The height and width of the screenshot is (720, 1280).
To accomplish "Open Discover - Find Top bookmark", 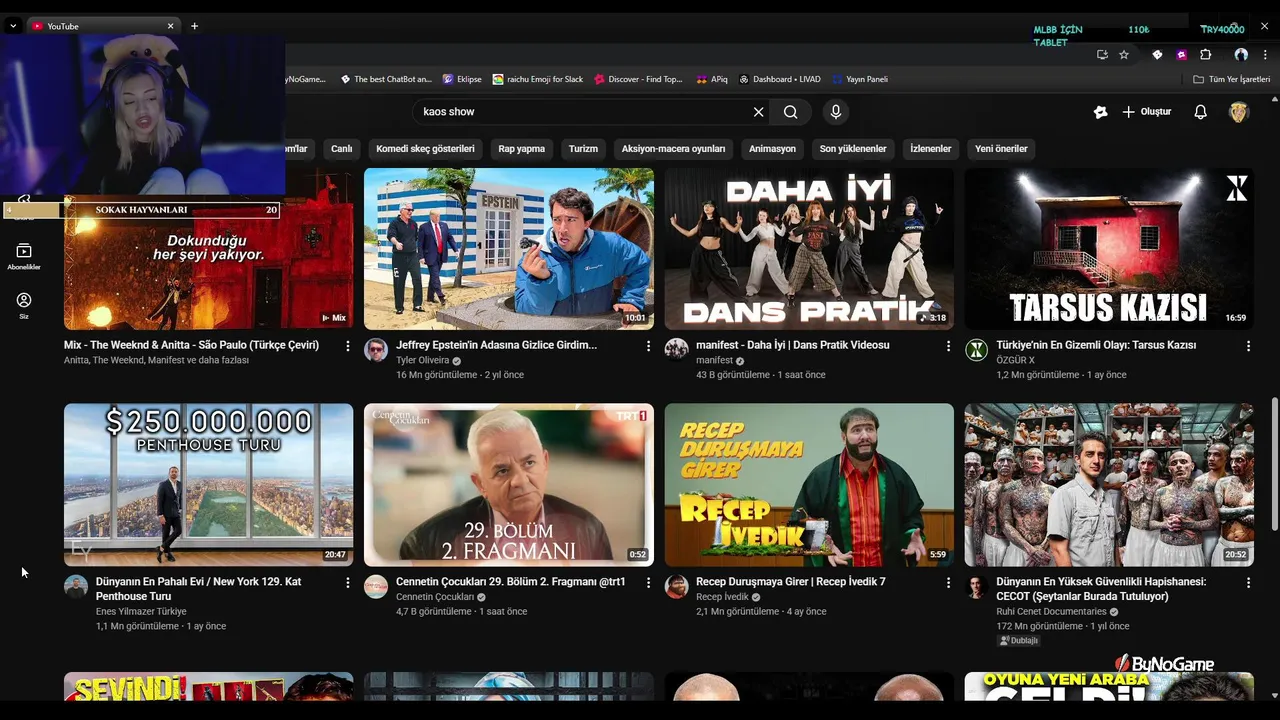I will [x=638, y=79].
